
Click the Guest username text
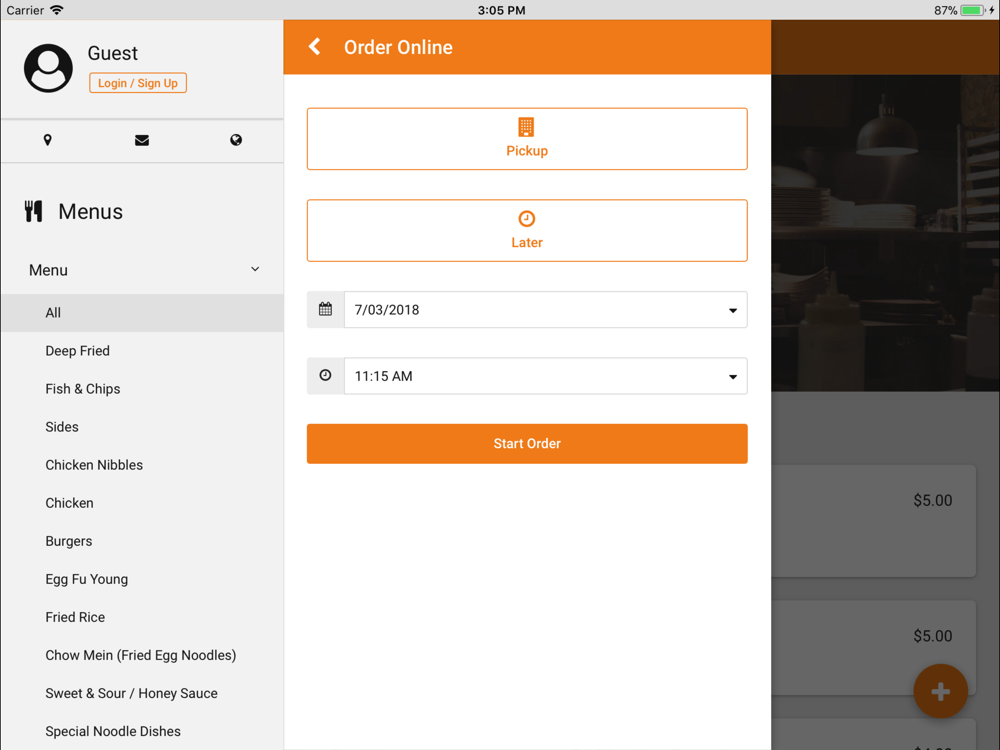click(x=112, y=53)
